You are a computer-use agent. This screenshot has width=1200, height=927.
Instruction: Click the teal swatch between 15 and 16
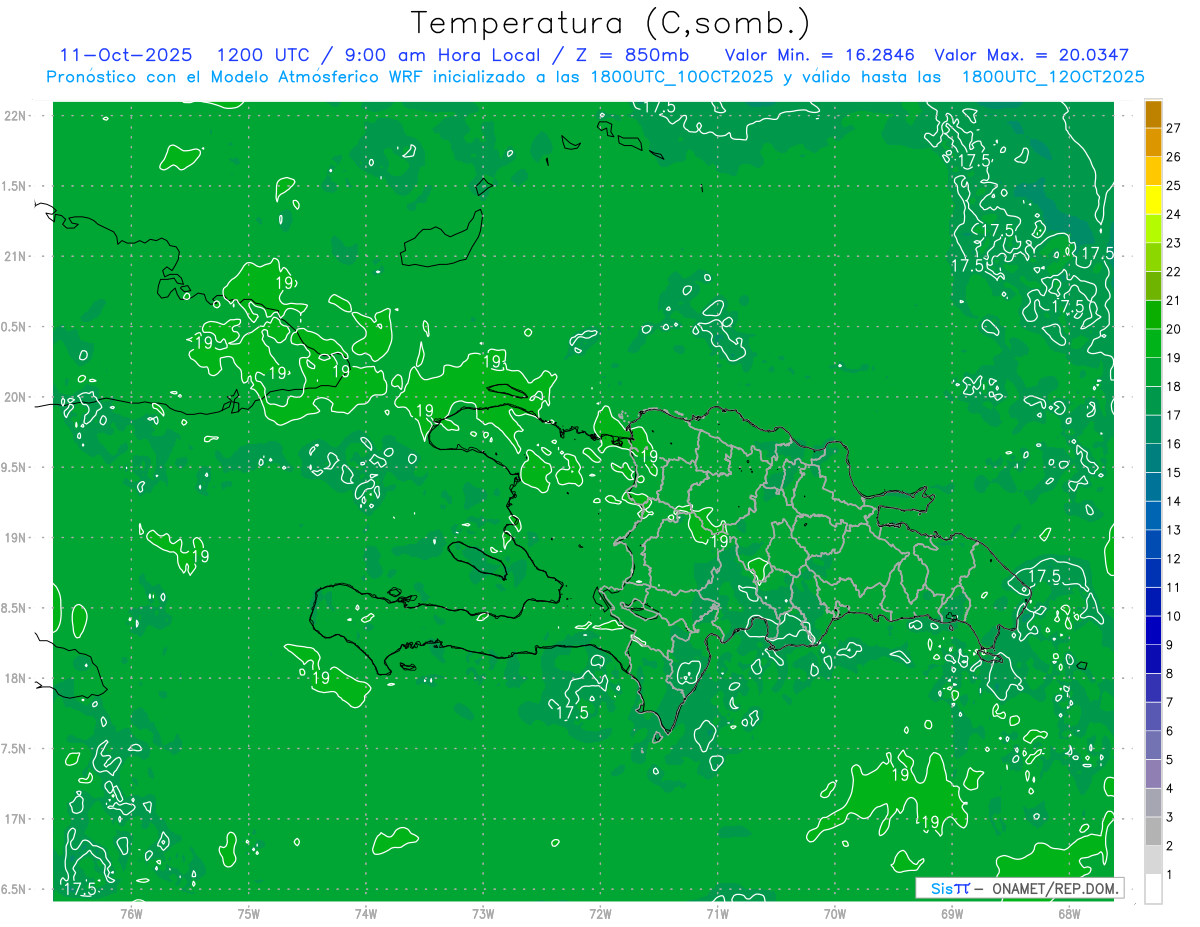tap(1153, 458)
